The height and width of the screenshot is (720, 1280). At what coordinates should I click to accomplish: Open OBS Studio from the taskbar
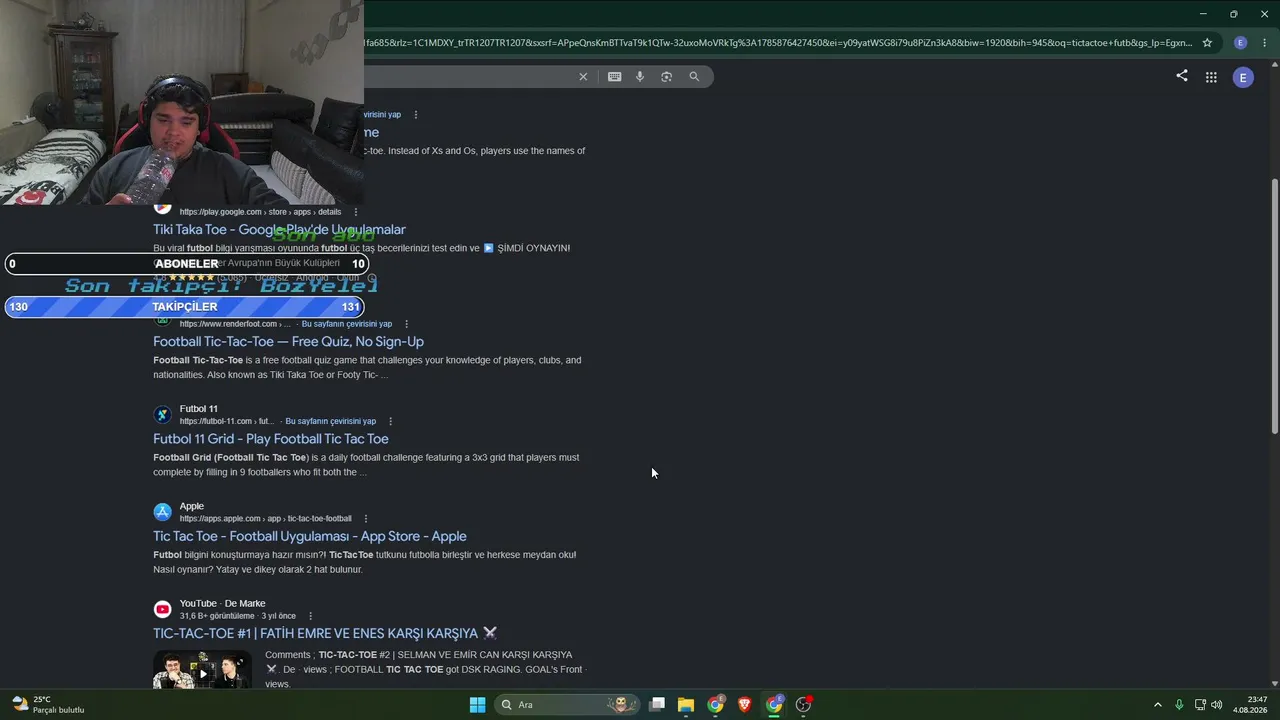(803, 705)
